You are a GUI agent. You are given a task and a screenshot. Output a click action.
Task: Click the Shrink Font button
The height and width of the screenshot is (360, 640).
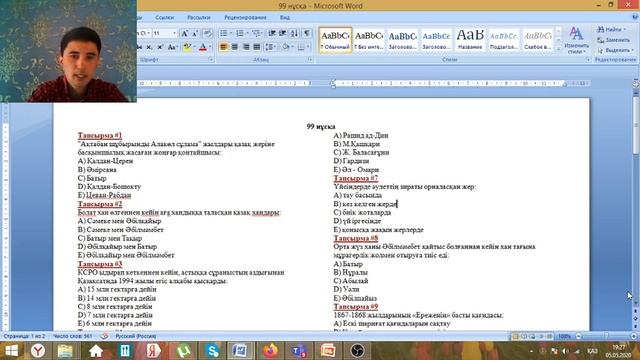pos(195,33)
